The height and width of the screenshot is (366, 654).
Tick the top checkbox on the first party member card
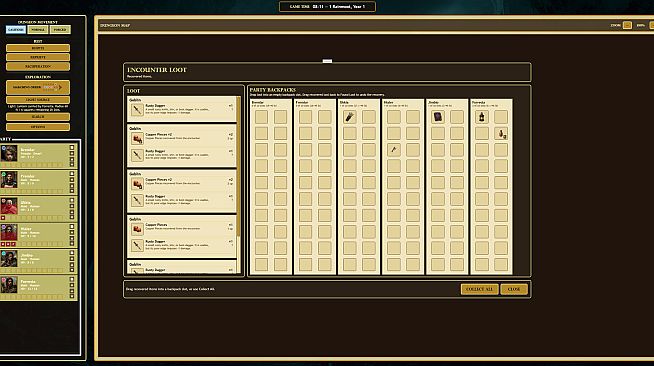click(72, 148)
